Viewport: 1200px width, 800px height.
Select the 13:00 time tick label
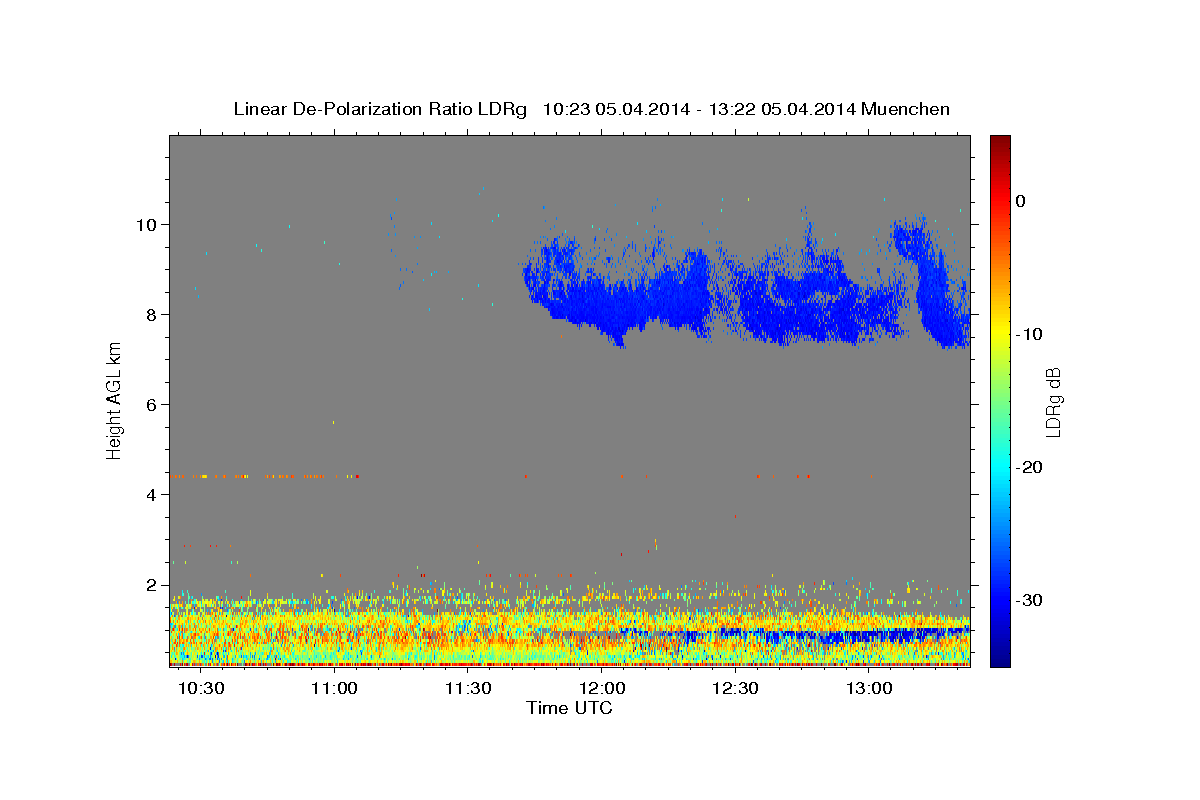point(870,689)
